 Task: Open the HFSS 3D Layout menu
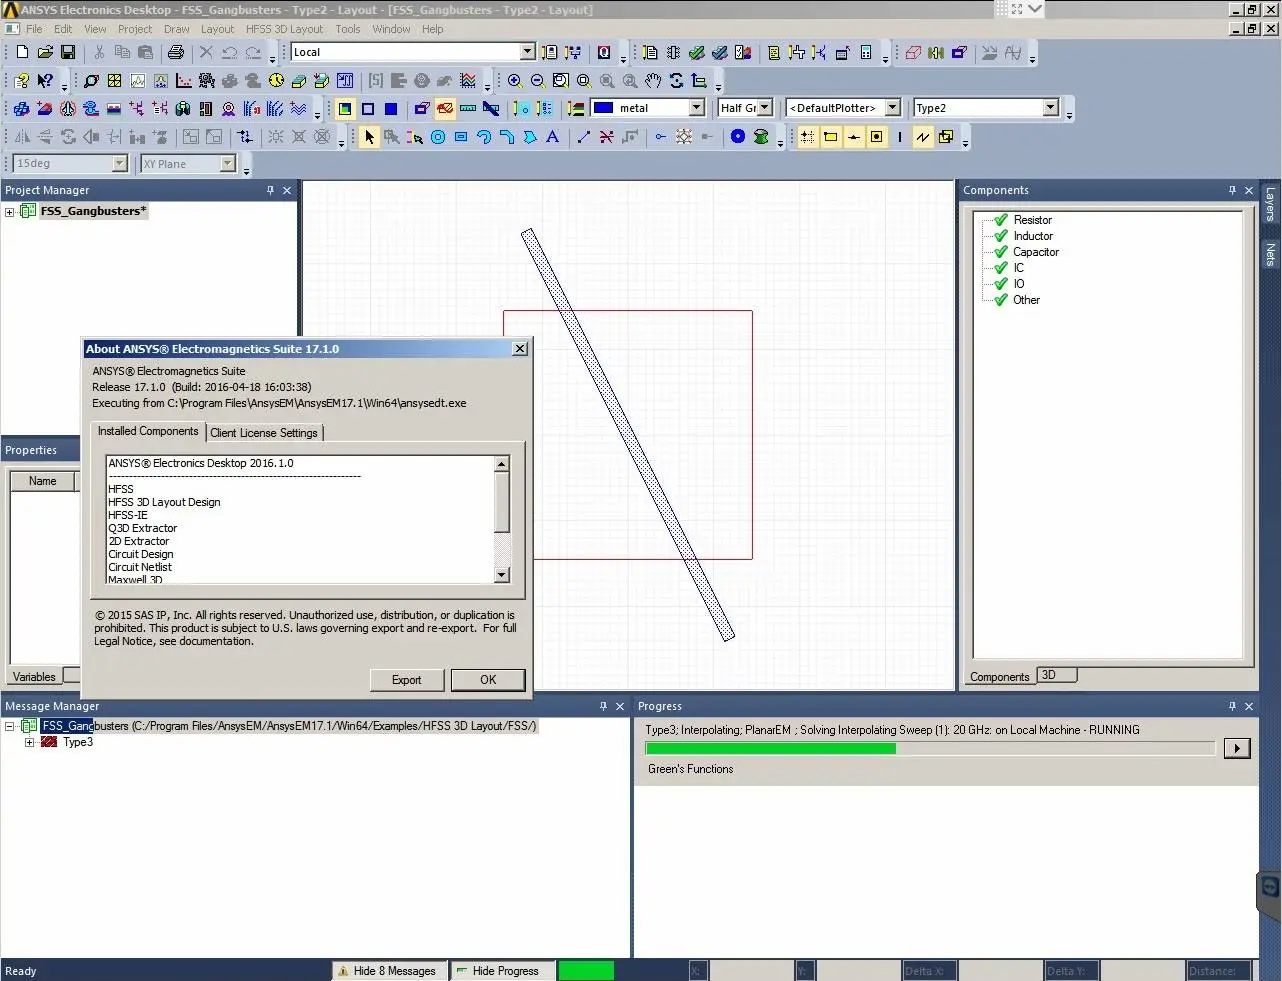point(284,29)
